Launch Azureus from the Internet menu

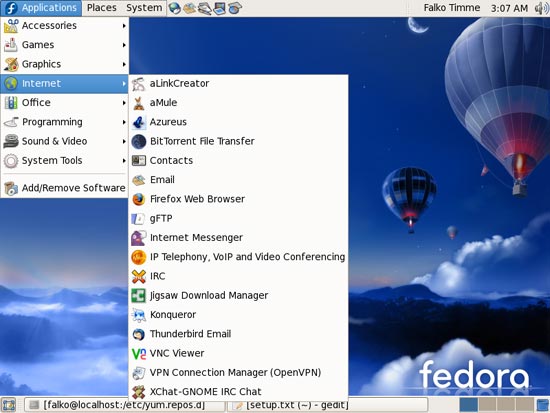239,122
